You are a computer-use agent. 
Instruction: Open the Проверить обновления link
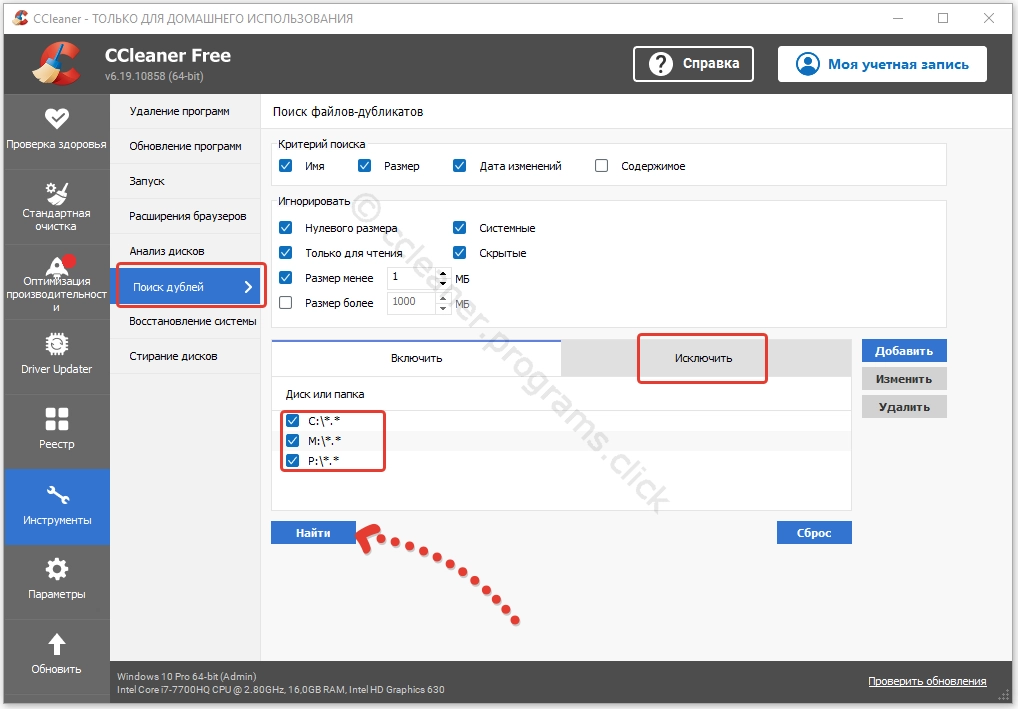926,682
